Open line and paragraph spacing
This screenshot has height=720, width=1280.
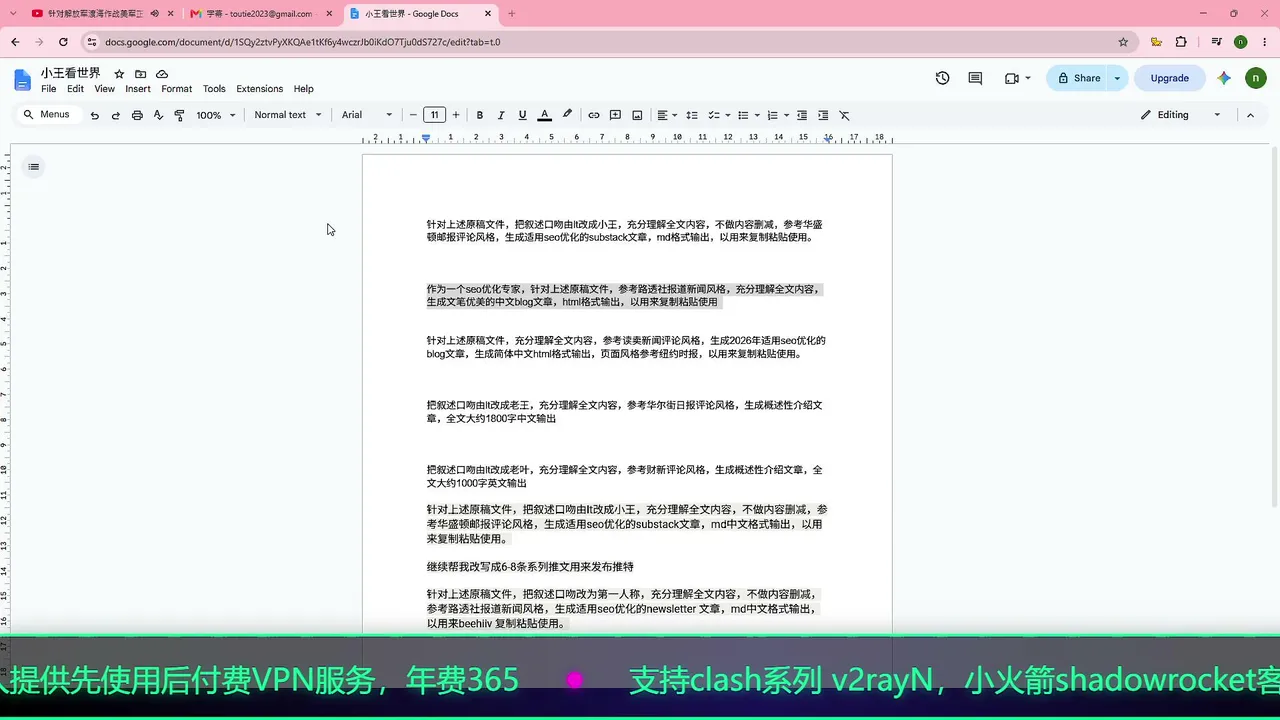[x=691, y=115]
